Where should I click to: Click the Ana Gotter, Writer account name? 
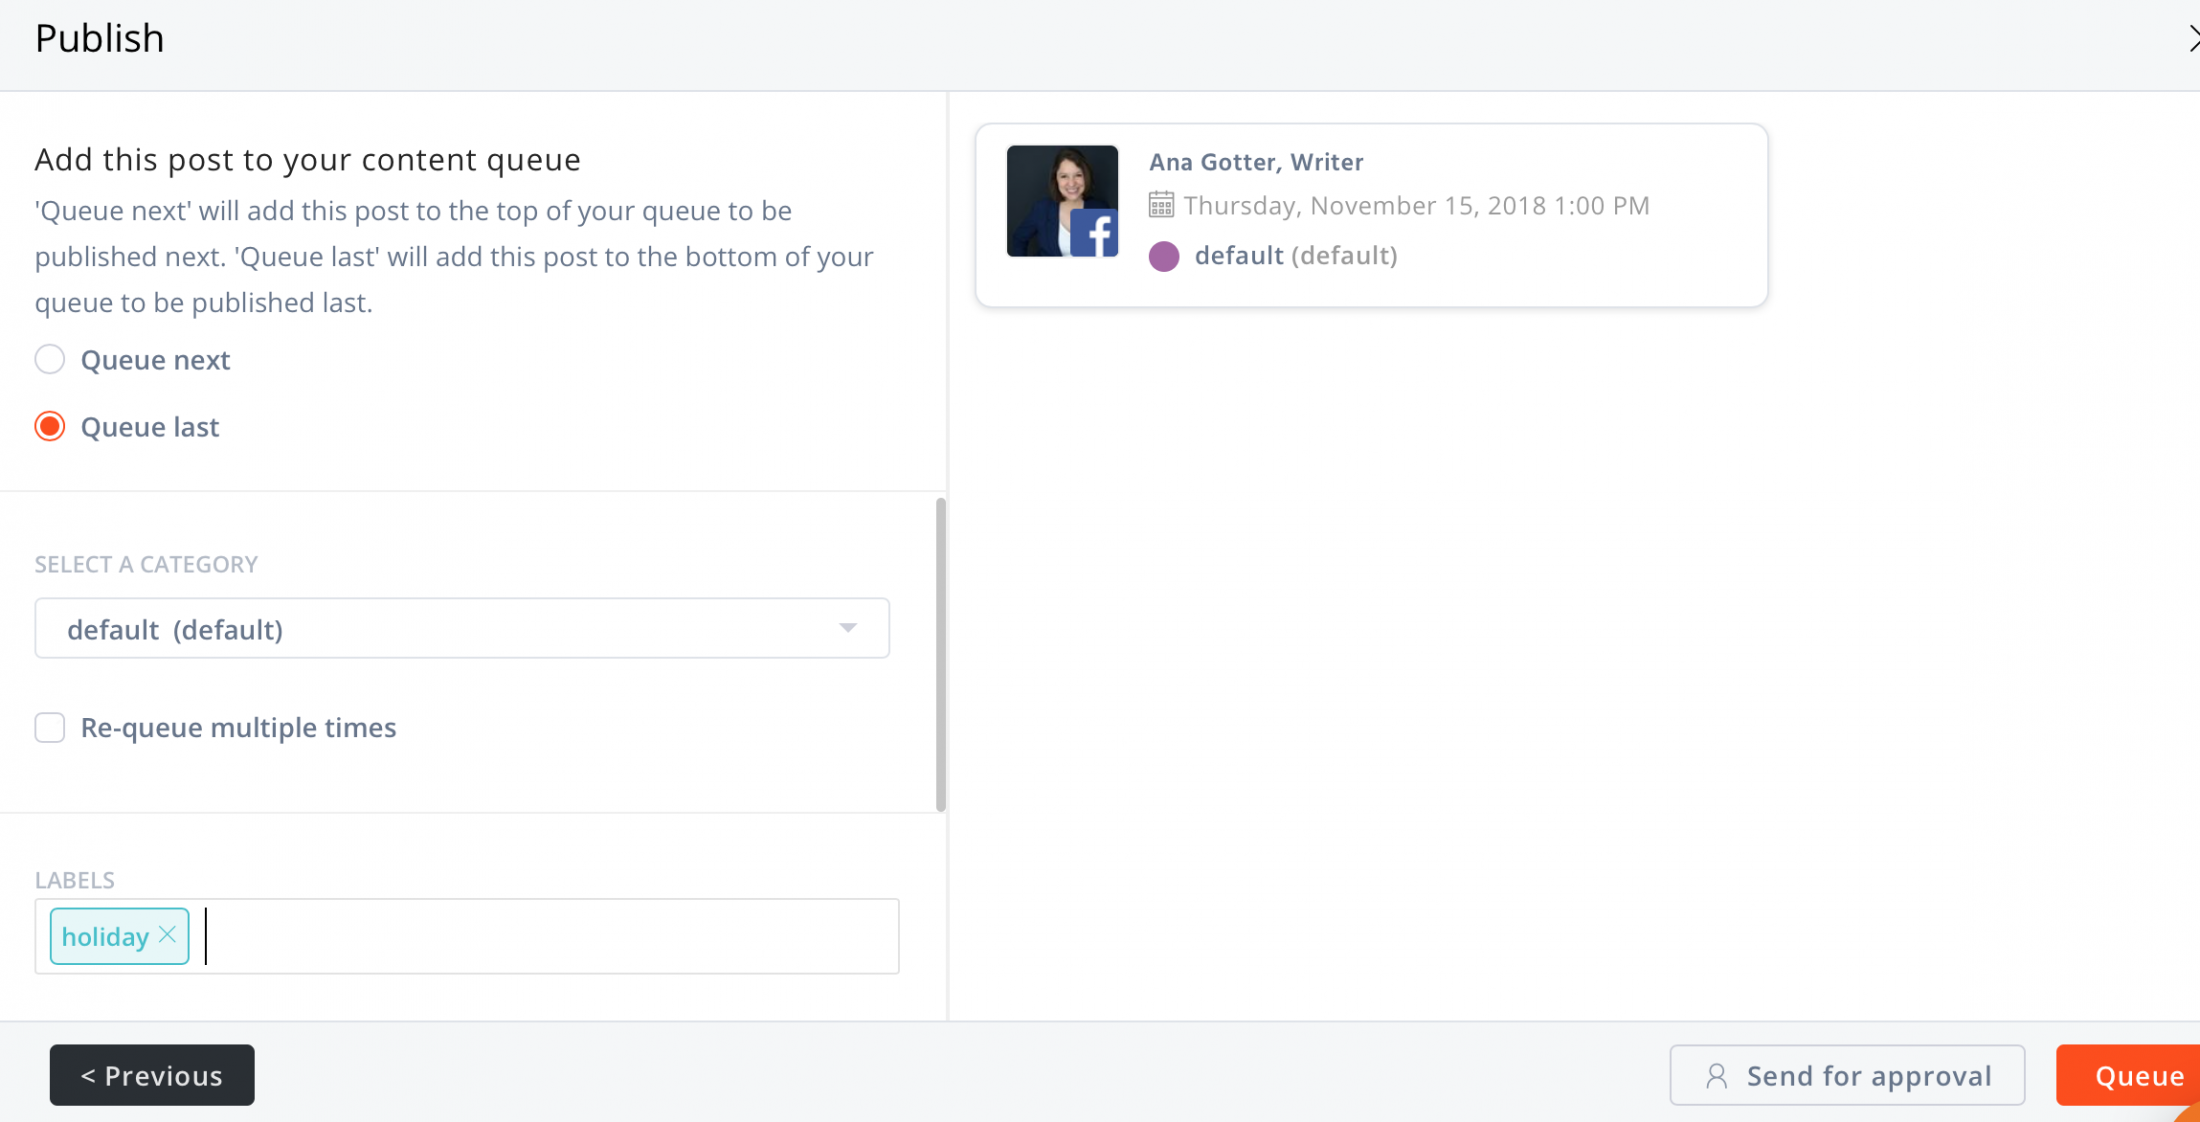pyautogui.click(x=1256, y=162)
